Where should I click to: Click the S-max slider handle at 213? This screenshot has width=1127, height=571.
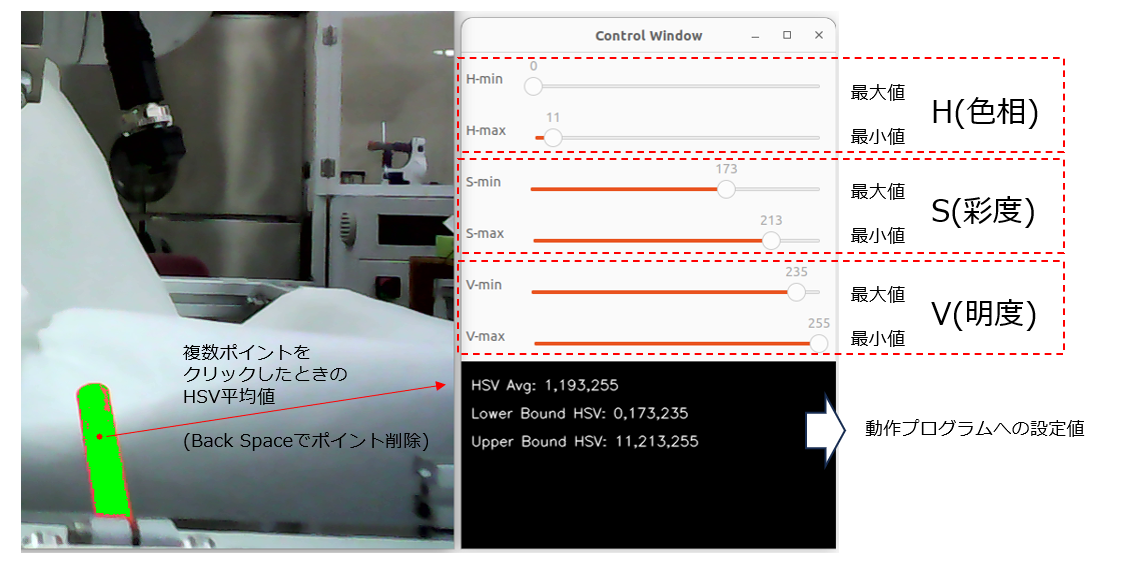[770, 240]
